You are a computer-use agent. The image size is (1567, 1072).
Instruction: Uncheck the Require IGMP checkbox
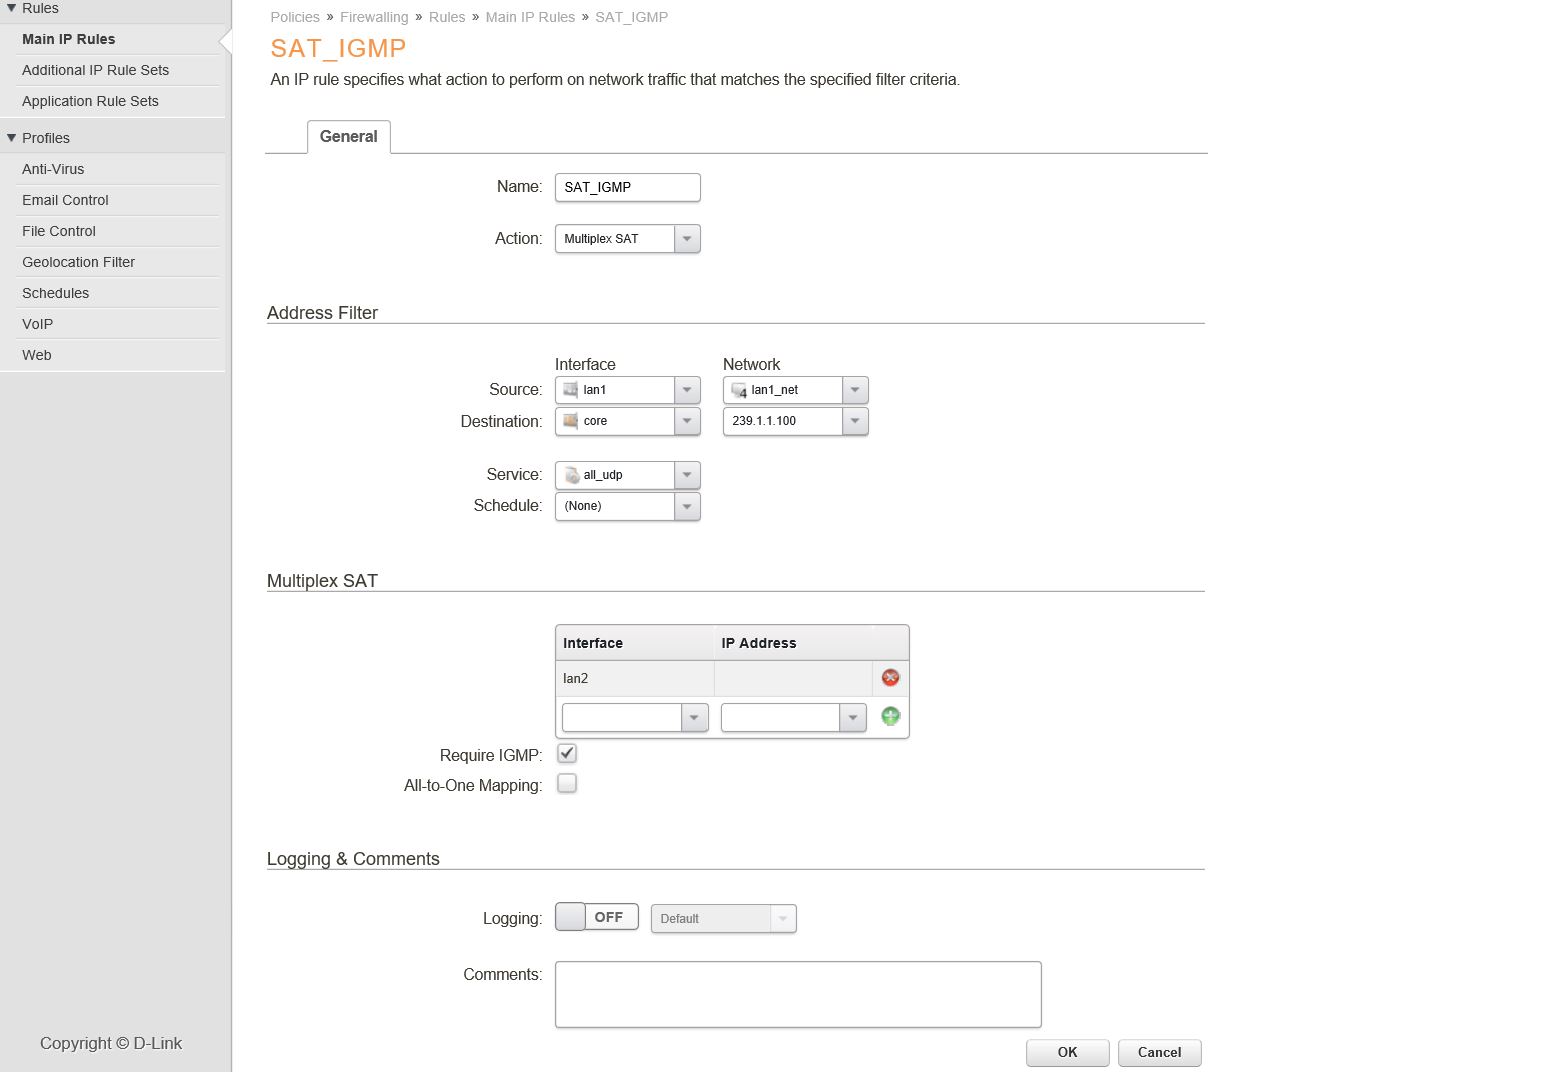[567, 753]
